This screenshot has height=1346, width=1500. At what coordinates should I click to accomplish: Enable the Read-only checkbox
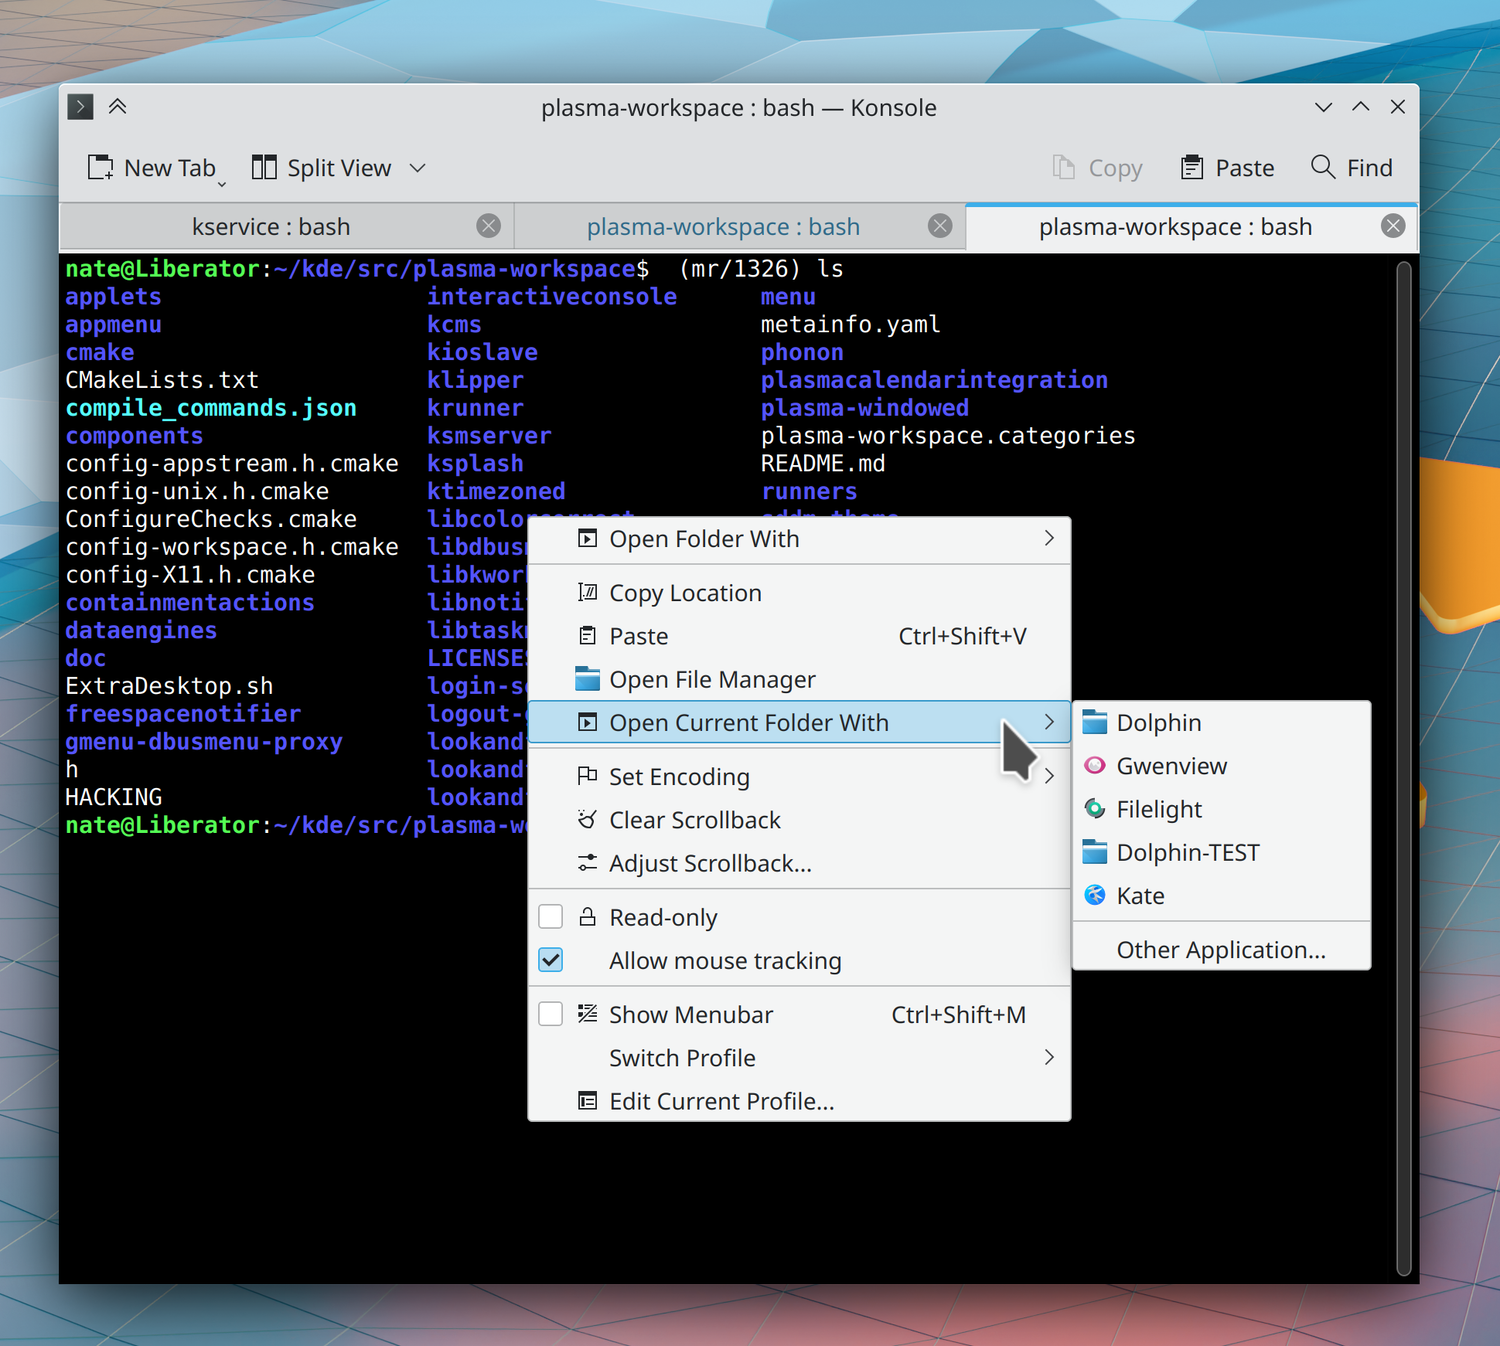[551, 917]
